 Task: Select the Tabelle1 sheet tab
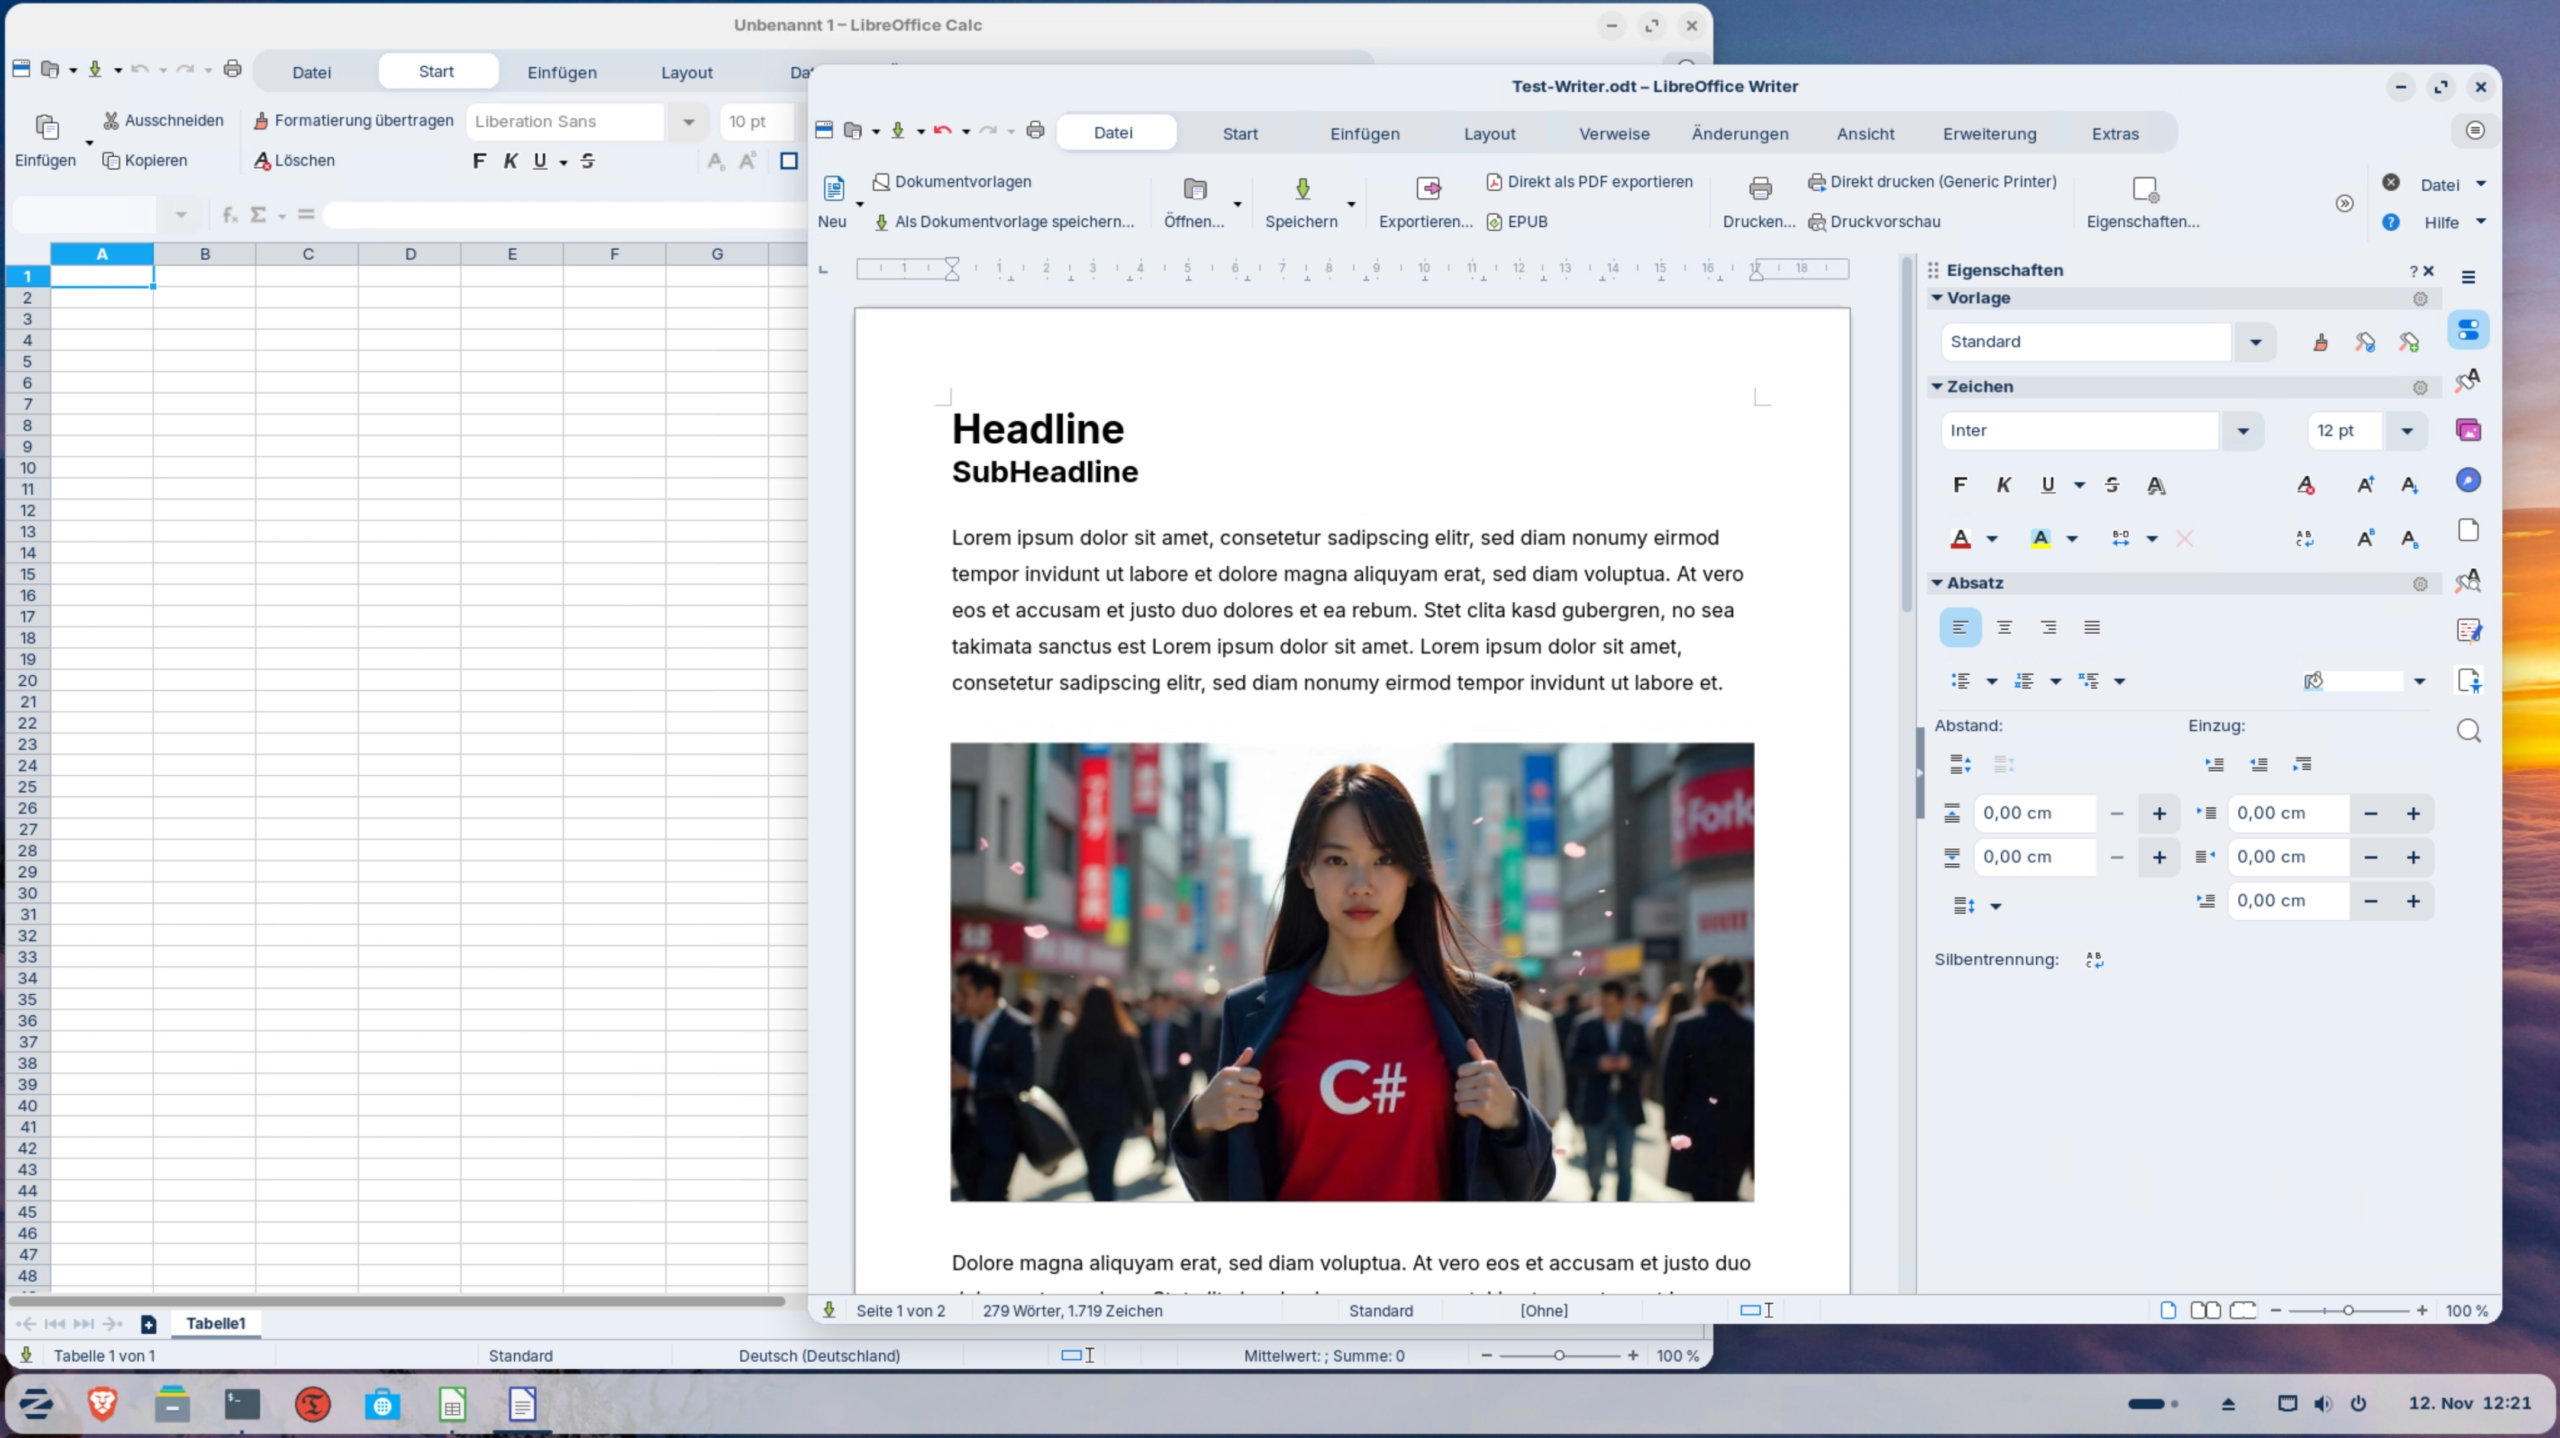pyautogui.click(x=214, y=1322)
